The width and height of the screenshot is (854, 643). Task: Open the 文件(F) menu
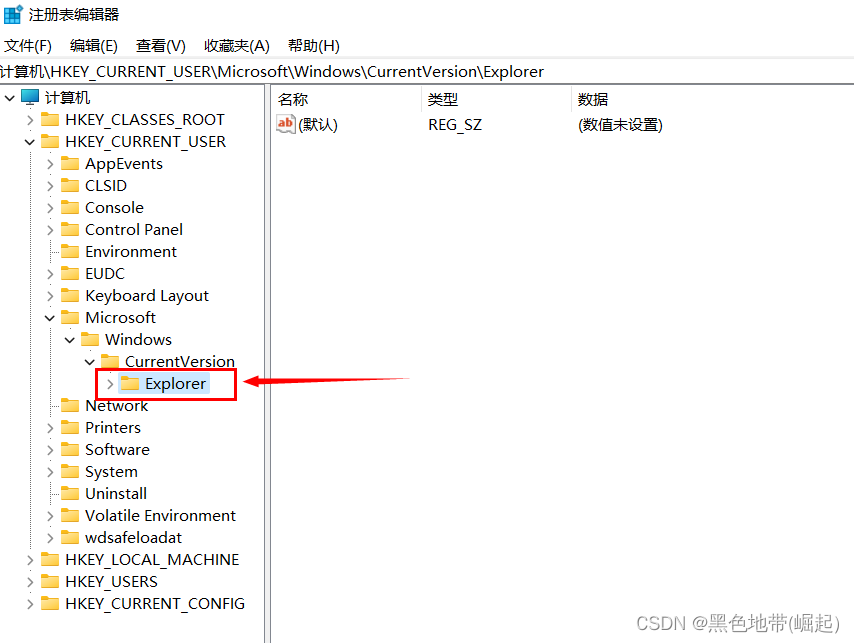[x=28, y=46]
